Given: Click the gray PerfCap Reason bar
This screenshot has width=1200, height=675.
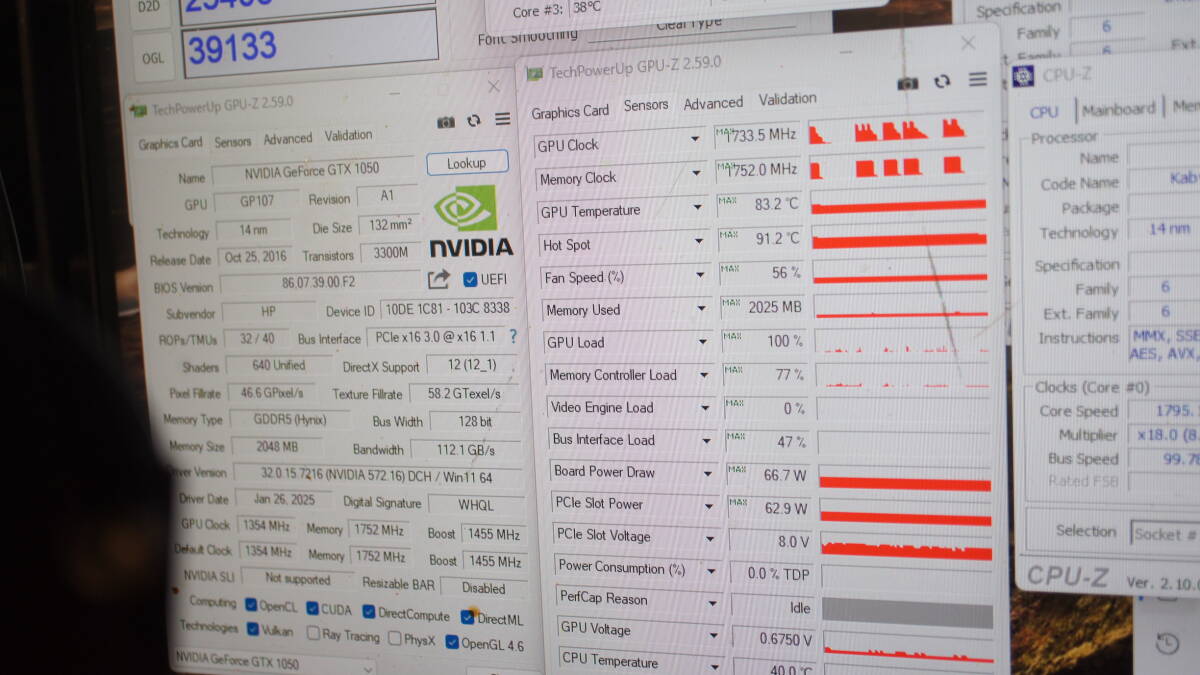Looking at the screenshot, I should tap(908, 614).
